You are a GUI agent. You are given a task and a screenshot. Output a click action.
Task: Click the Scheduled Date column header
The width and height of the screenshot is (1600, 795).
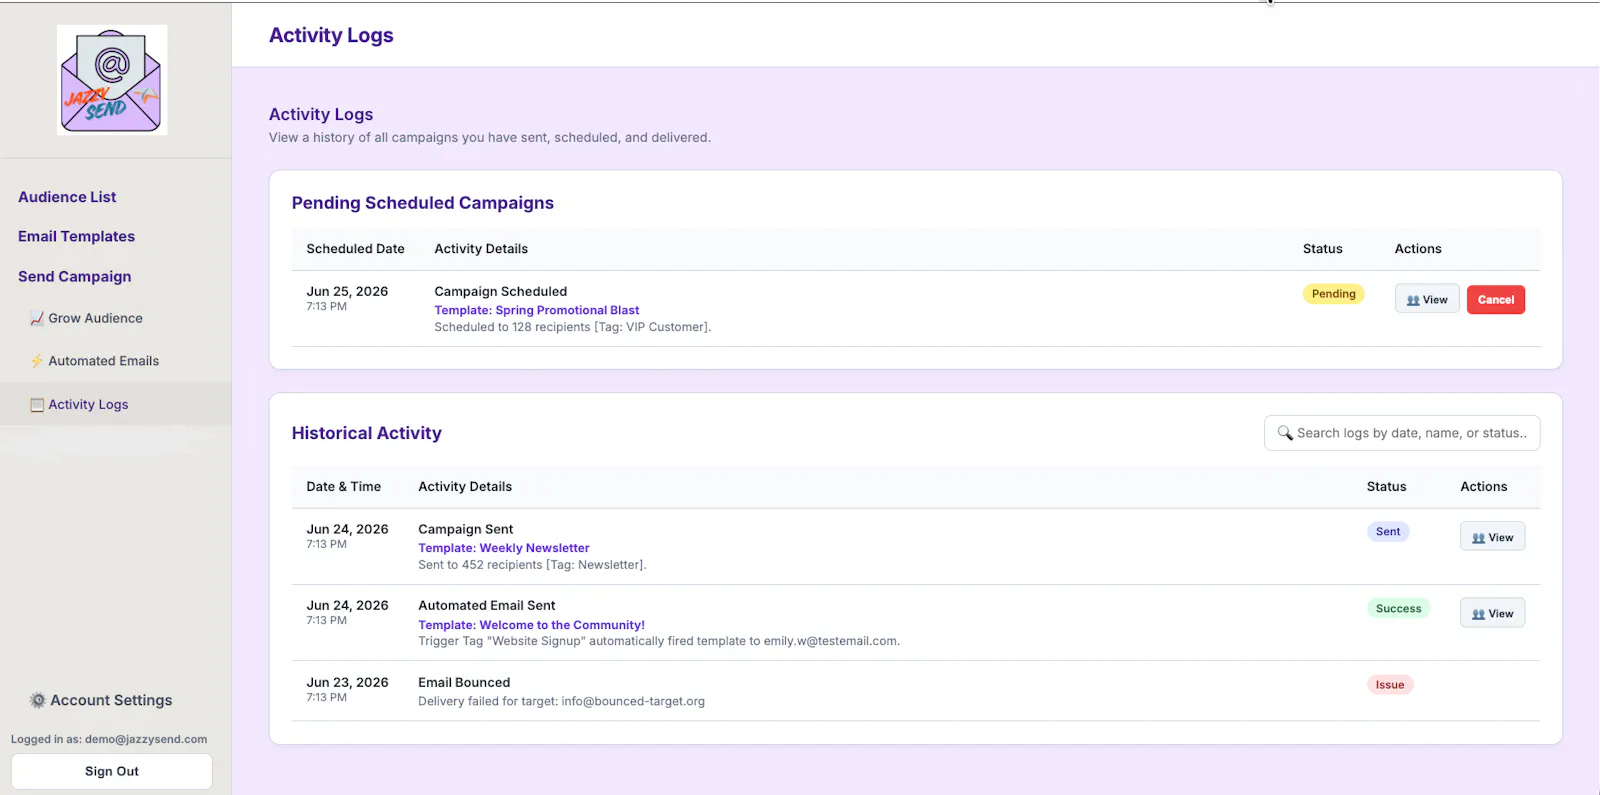click(x=355, y=249)
